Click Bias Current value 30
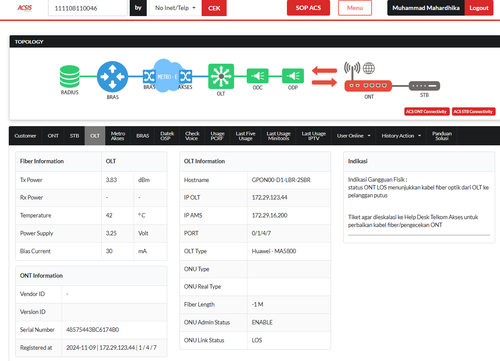Image resolution: width=500 pixels, height=361 pixels. pyautogui.click(x=109, y=251)
